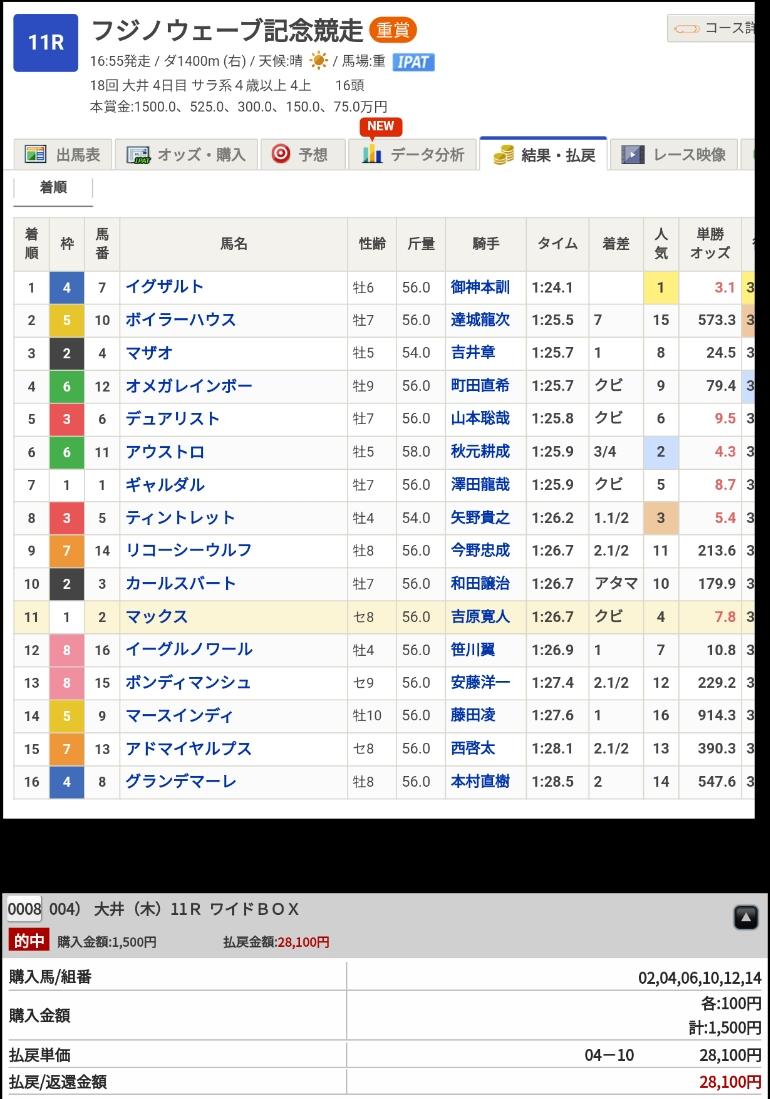The height and width of the screenshot is (1099, 770).
Task: Click the NEW badge above データ分析
Action: [381, 126]
